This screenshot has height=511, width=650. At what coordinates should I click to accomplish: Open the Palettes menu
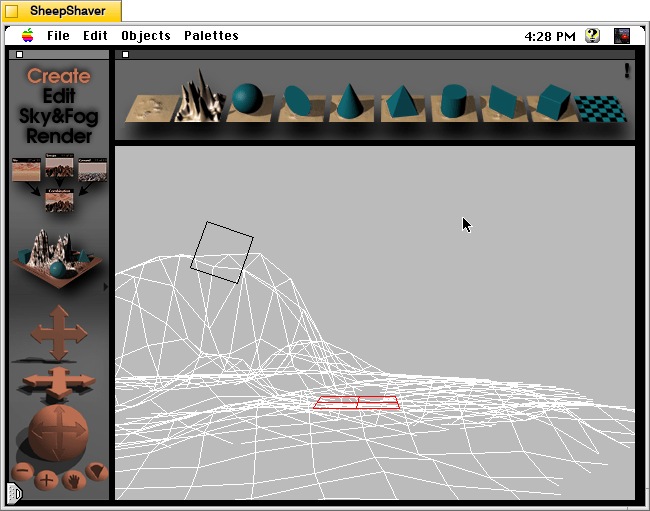[211, 36]
